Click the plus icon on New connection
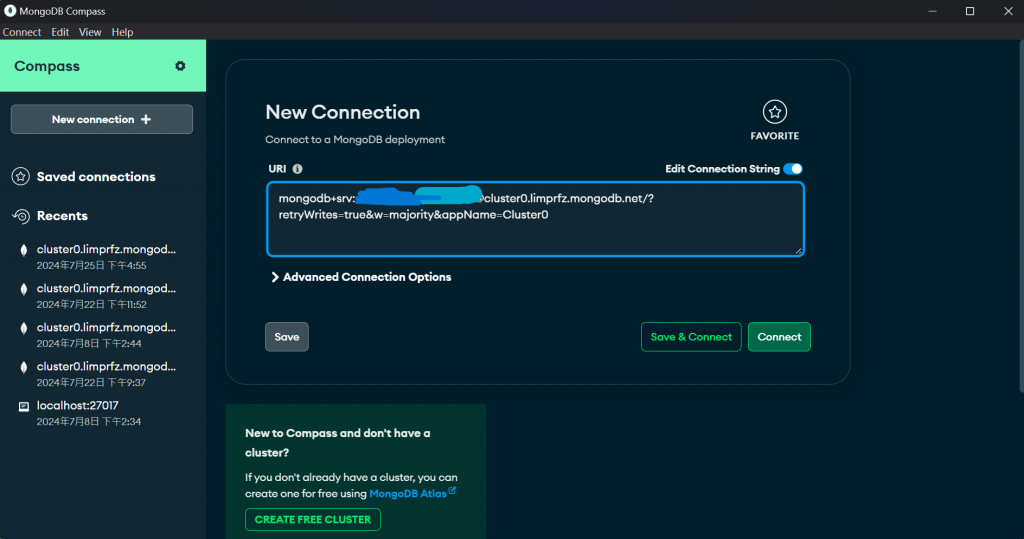 click(146, 119)
